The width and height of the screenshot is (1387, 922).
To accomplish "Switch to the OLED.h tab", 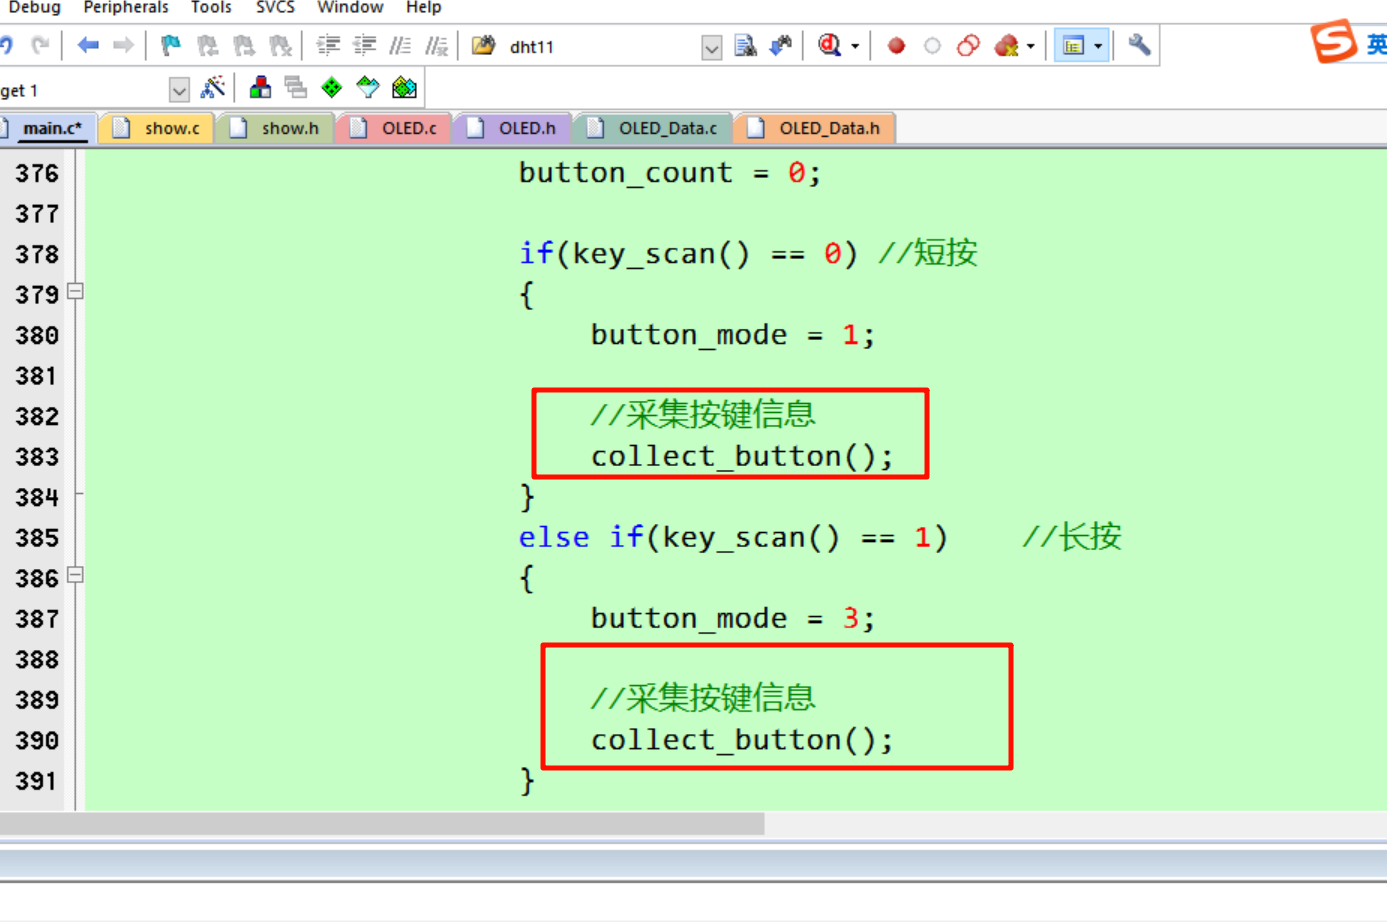I will coord(513,128).
